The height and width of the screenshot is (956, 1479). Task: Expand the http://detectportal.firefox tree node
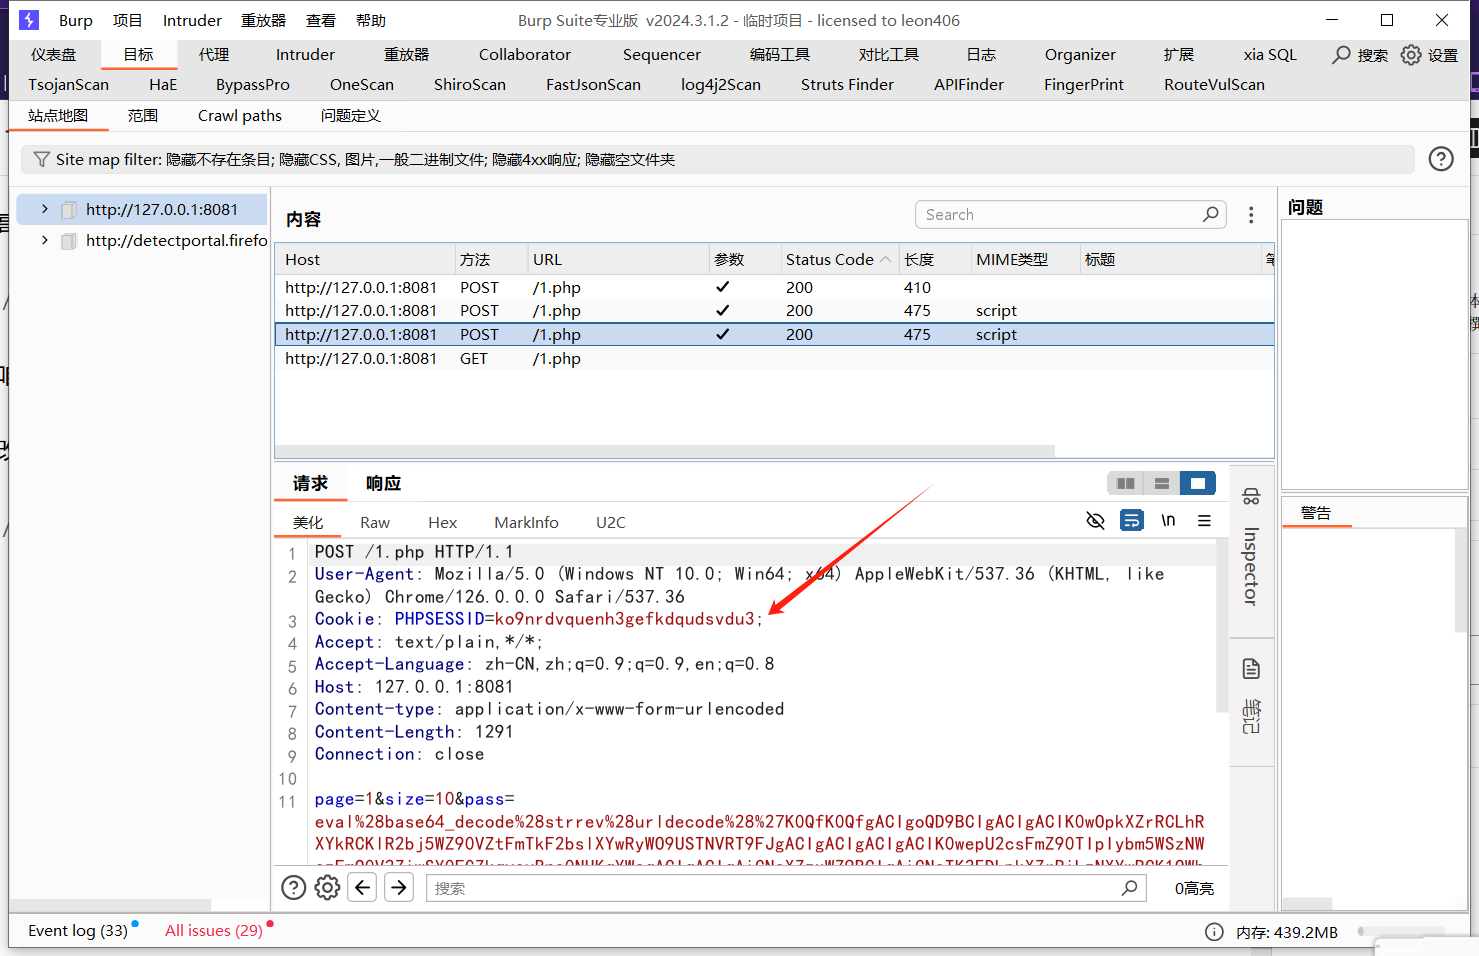45,240
